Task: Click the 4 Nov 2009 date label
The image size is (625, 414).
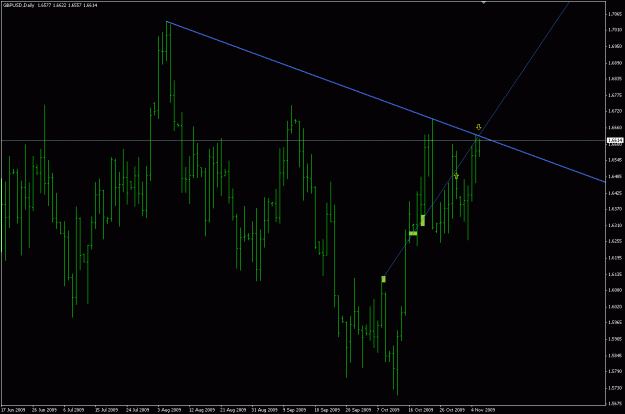Action: pyautogui.click(x=483, y=410)
